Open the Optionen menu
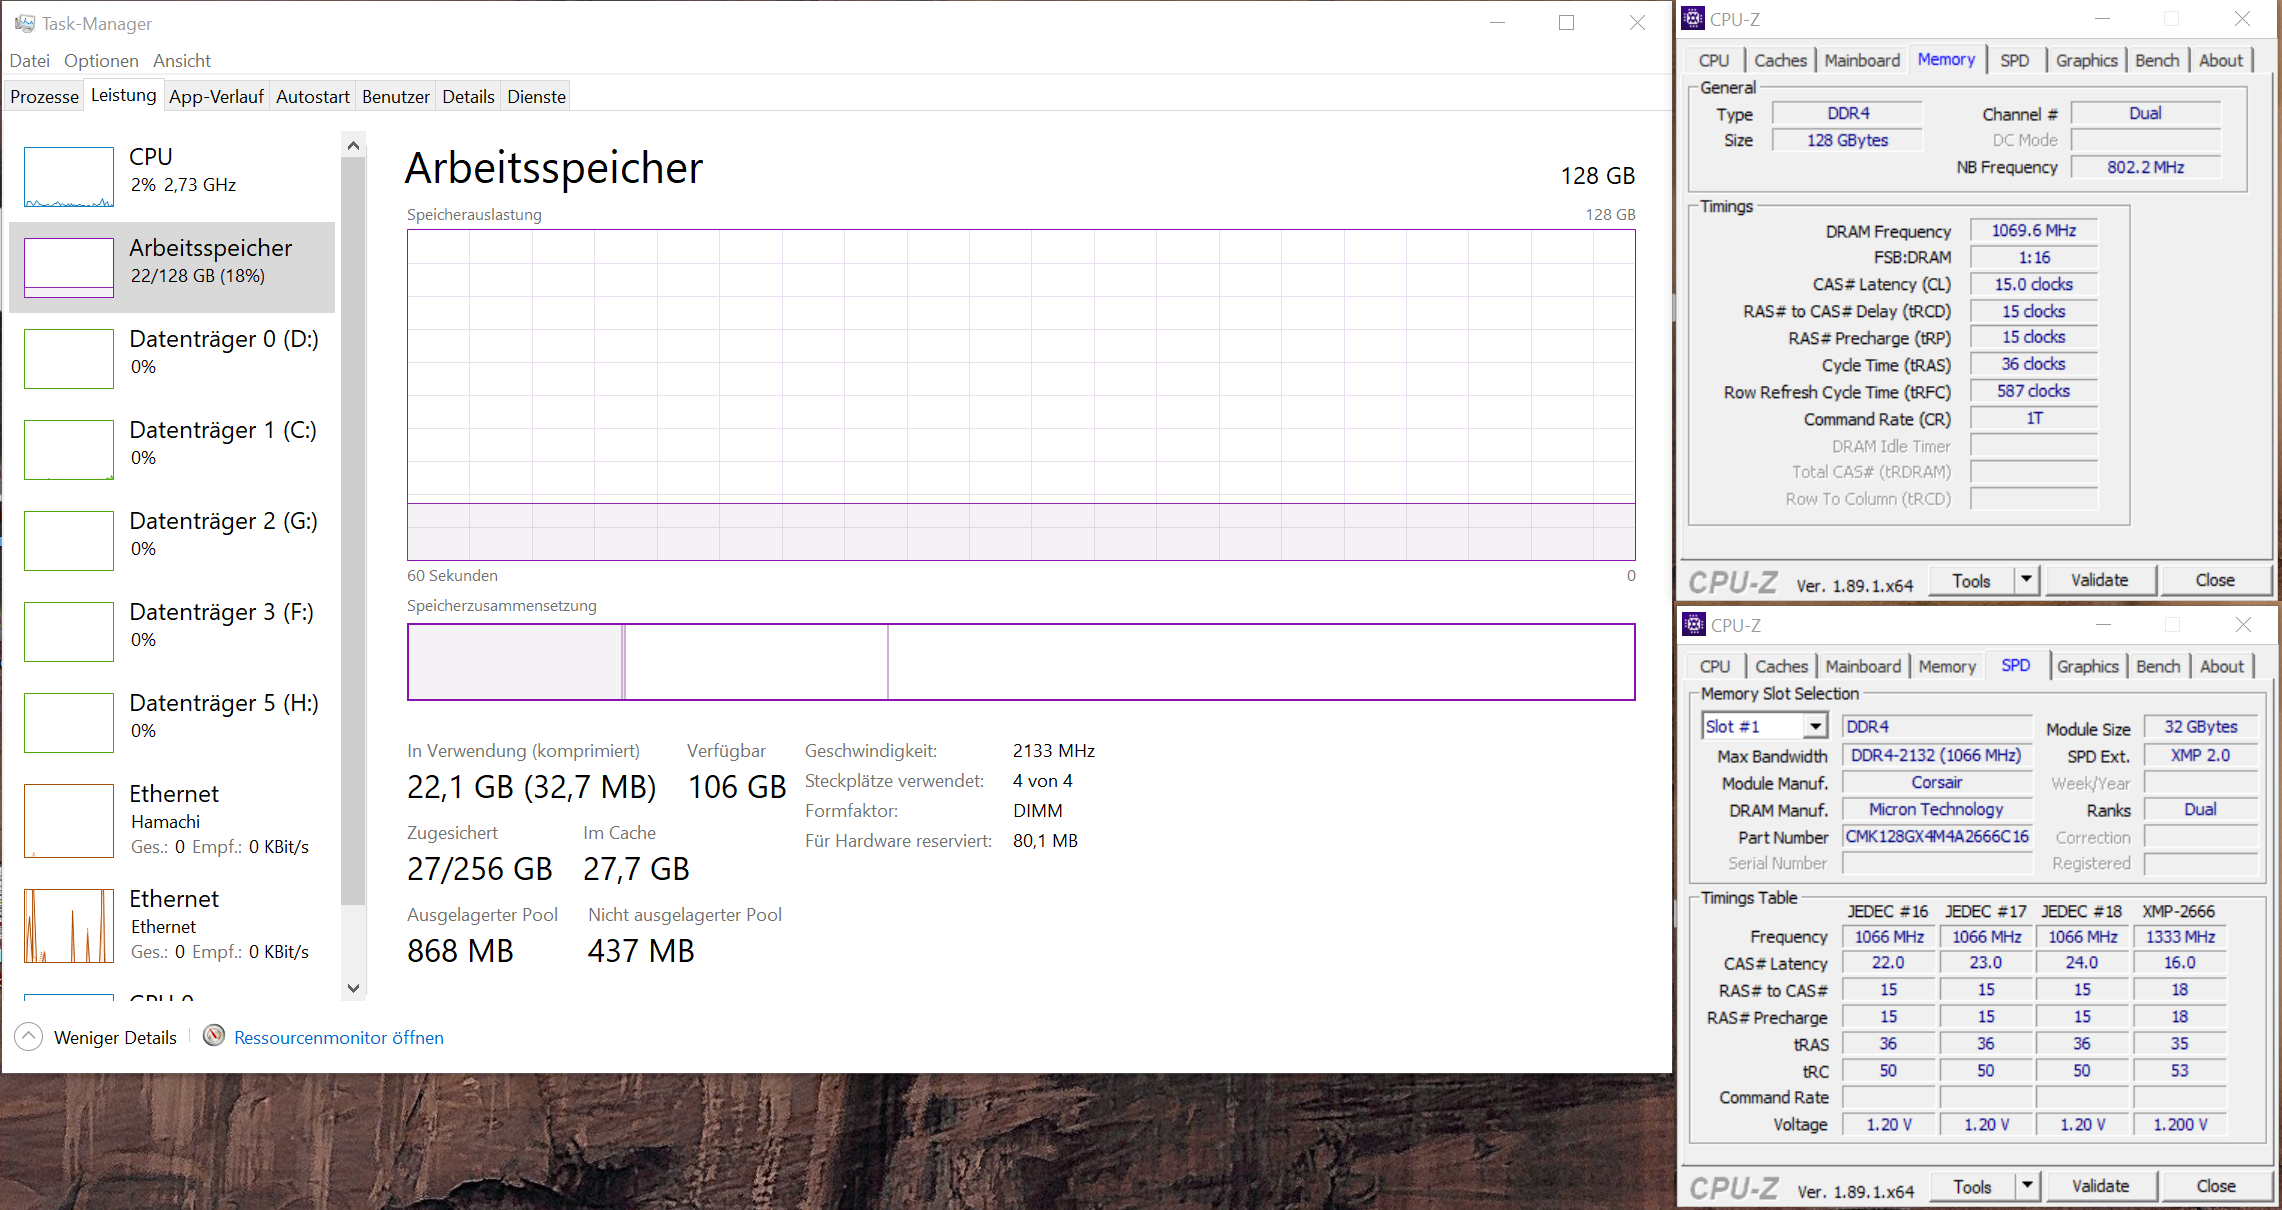This screenshot has width=2282, height=1210. click(x=101, y=61)
